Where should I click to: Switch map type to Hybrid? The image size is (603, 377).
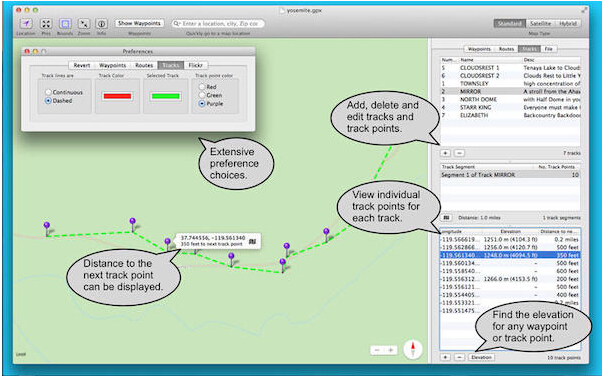pyautogui.click(x=568, y=23)
